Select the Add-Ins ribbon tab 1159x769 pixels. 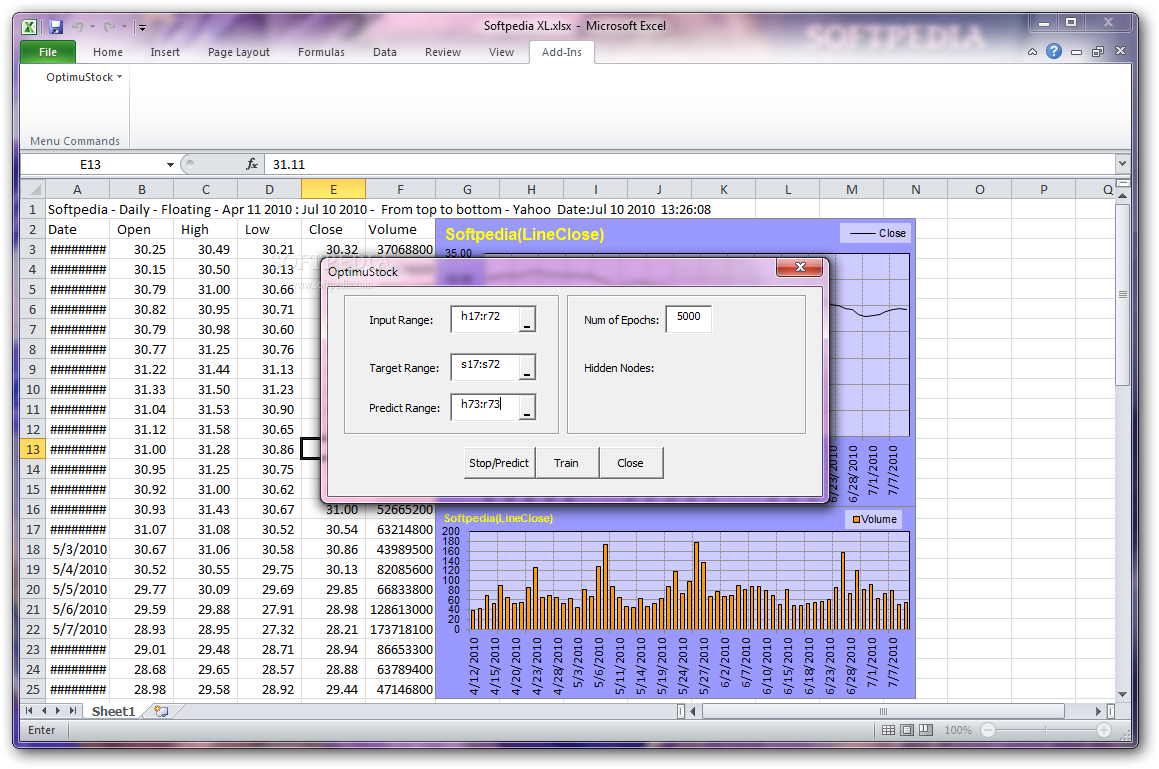pyautogui.click(x=562, y=52)
